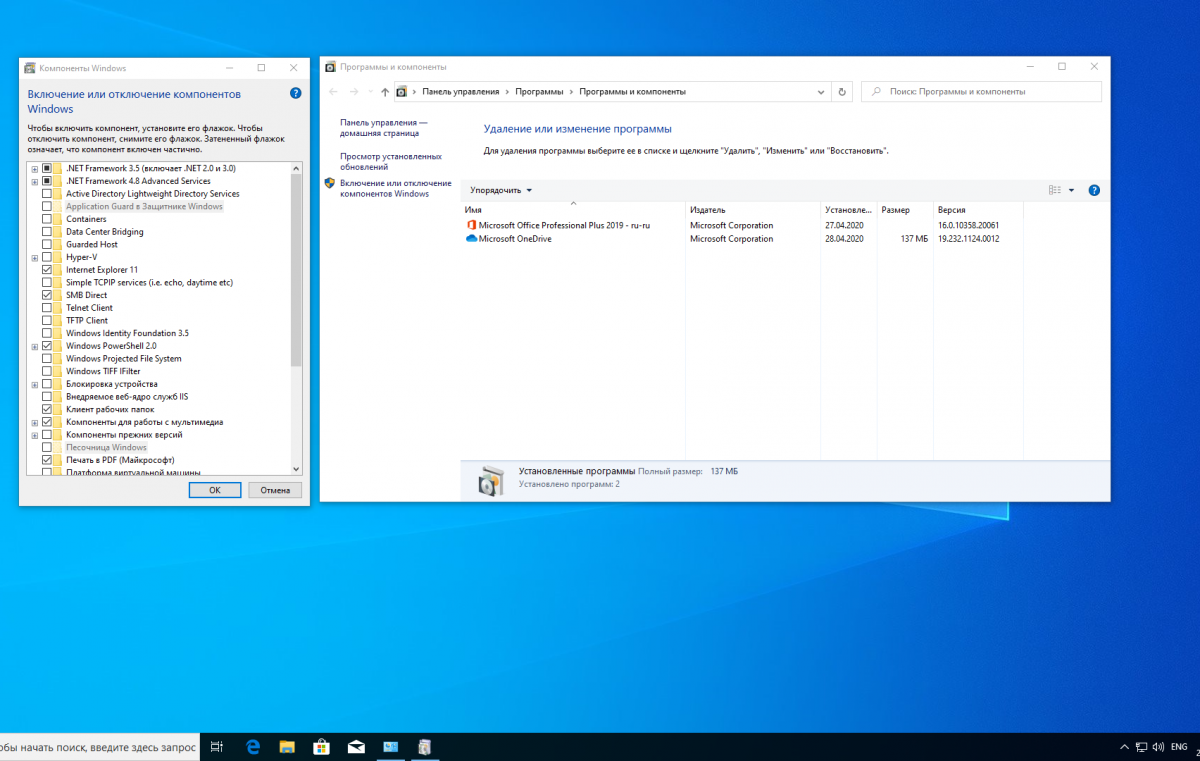Click components list scroll-up arrow
Image resolution: width=1200 pixels, height=761 pixels.
tap(296, 168)
